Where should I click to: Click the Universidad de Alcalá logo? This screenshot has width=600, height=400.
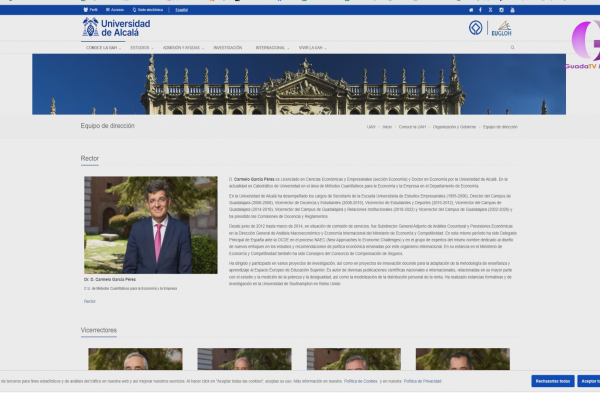(x=116, y=27)
